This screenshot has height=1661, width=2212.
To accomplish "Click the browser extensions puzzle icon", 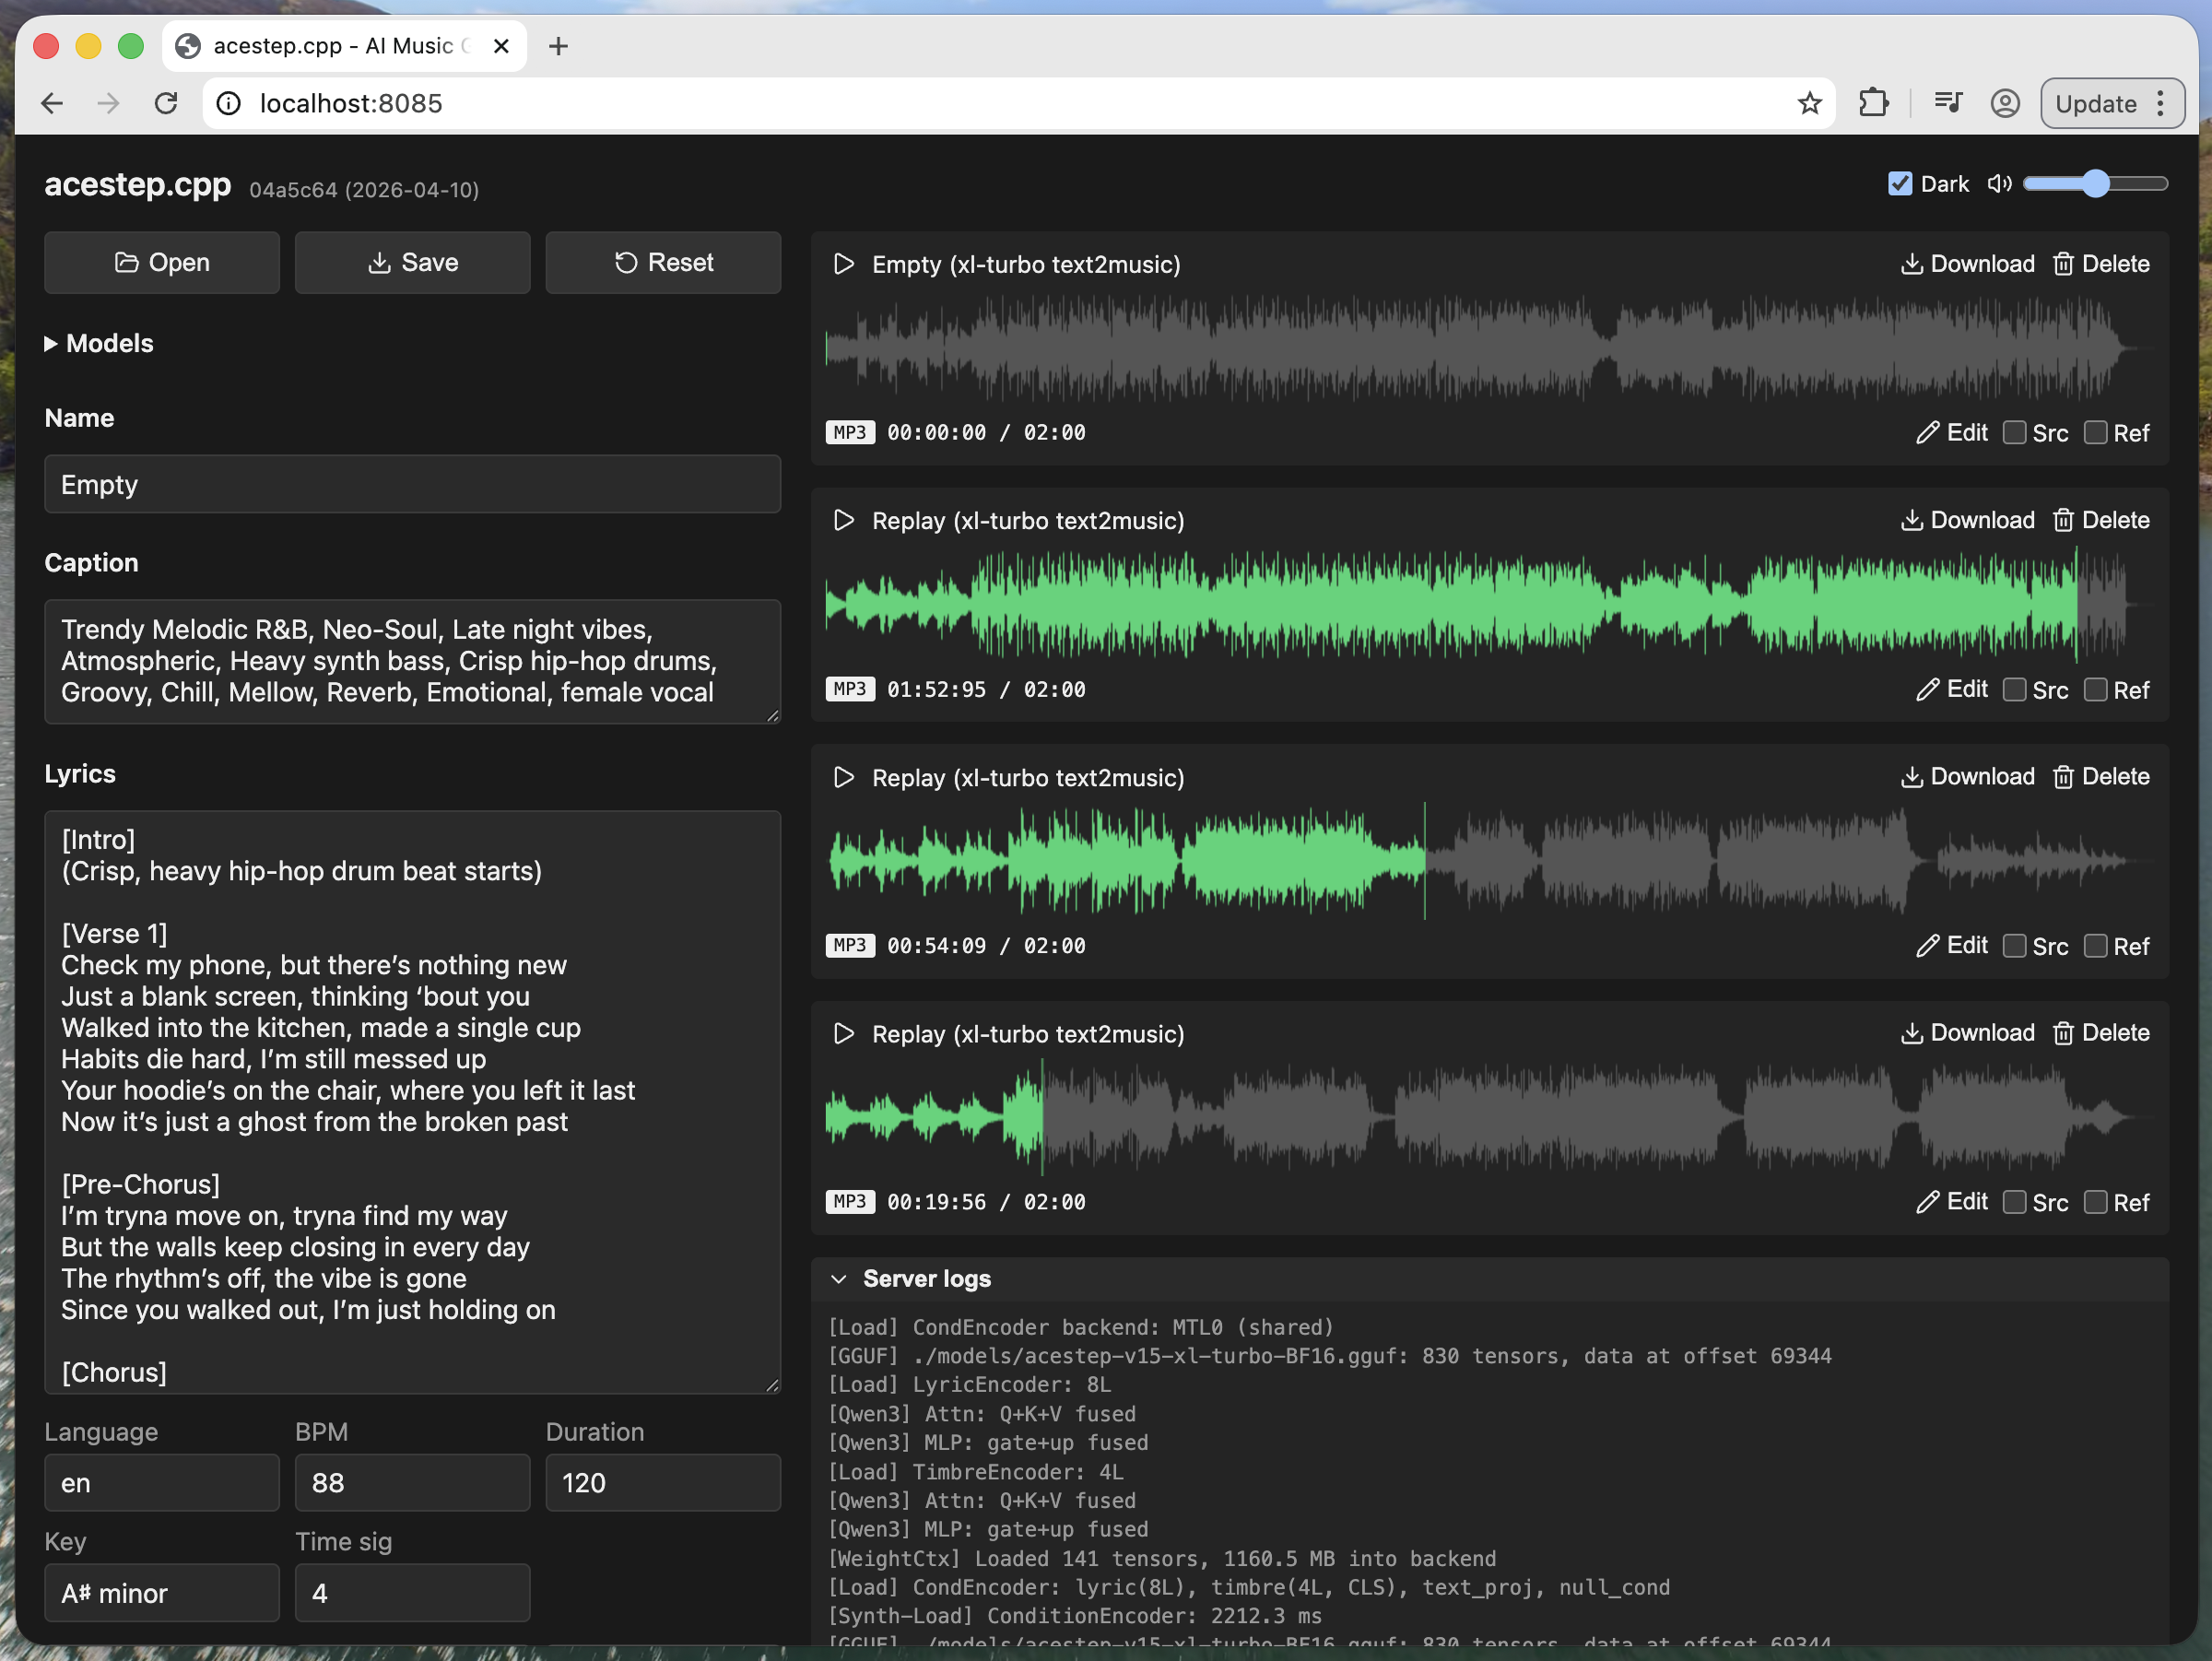I will (x=1873, y=103).
